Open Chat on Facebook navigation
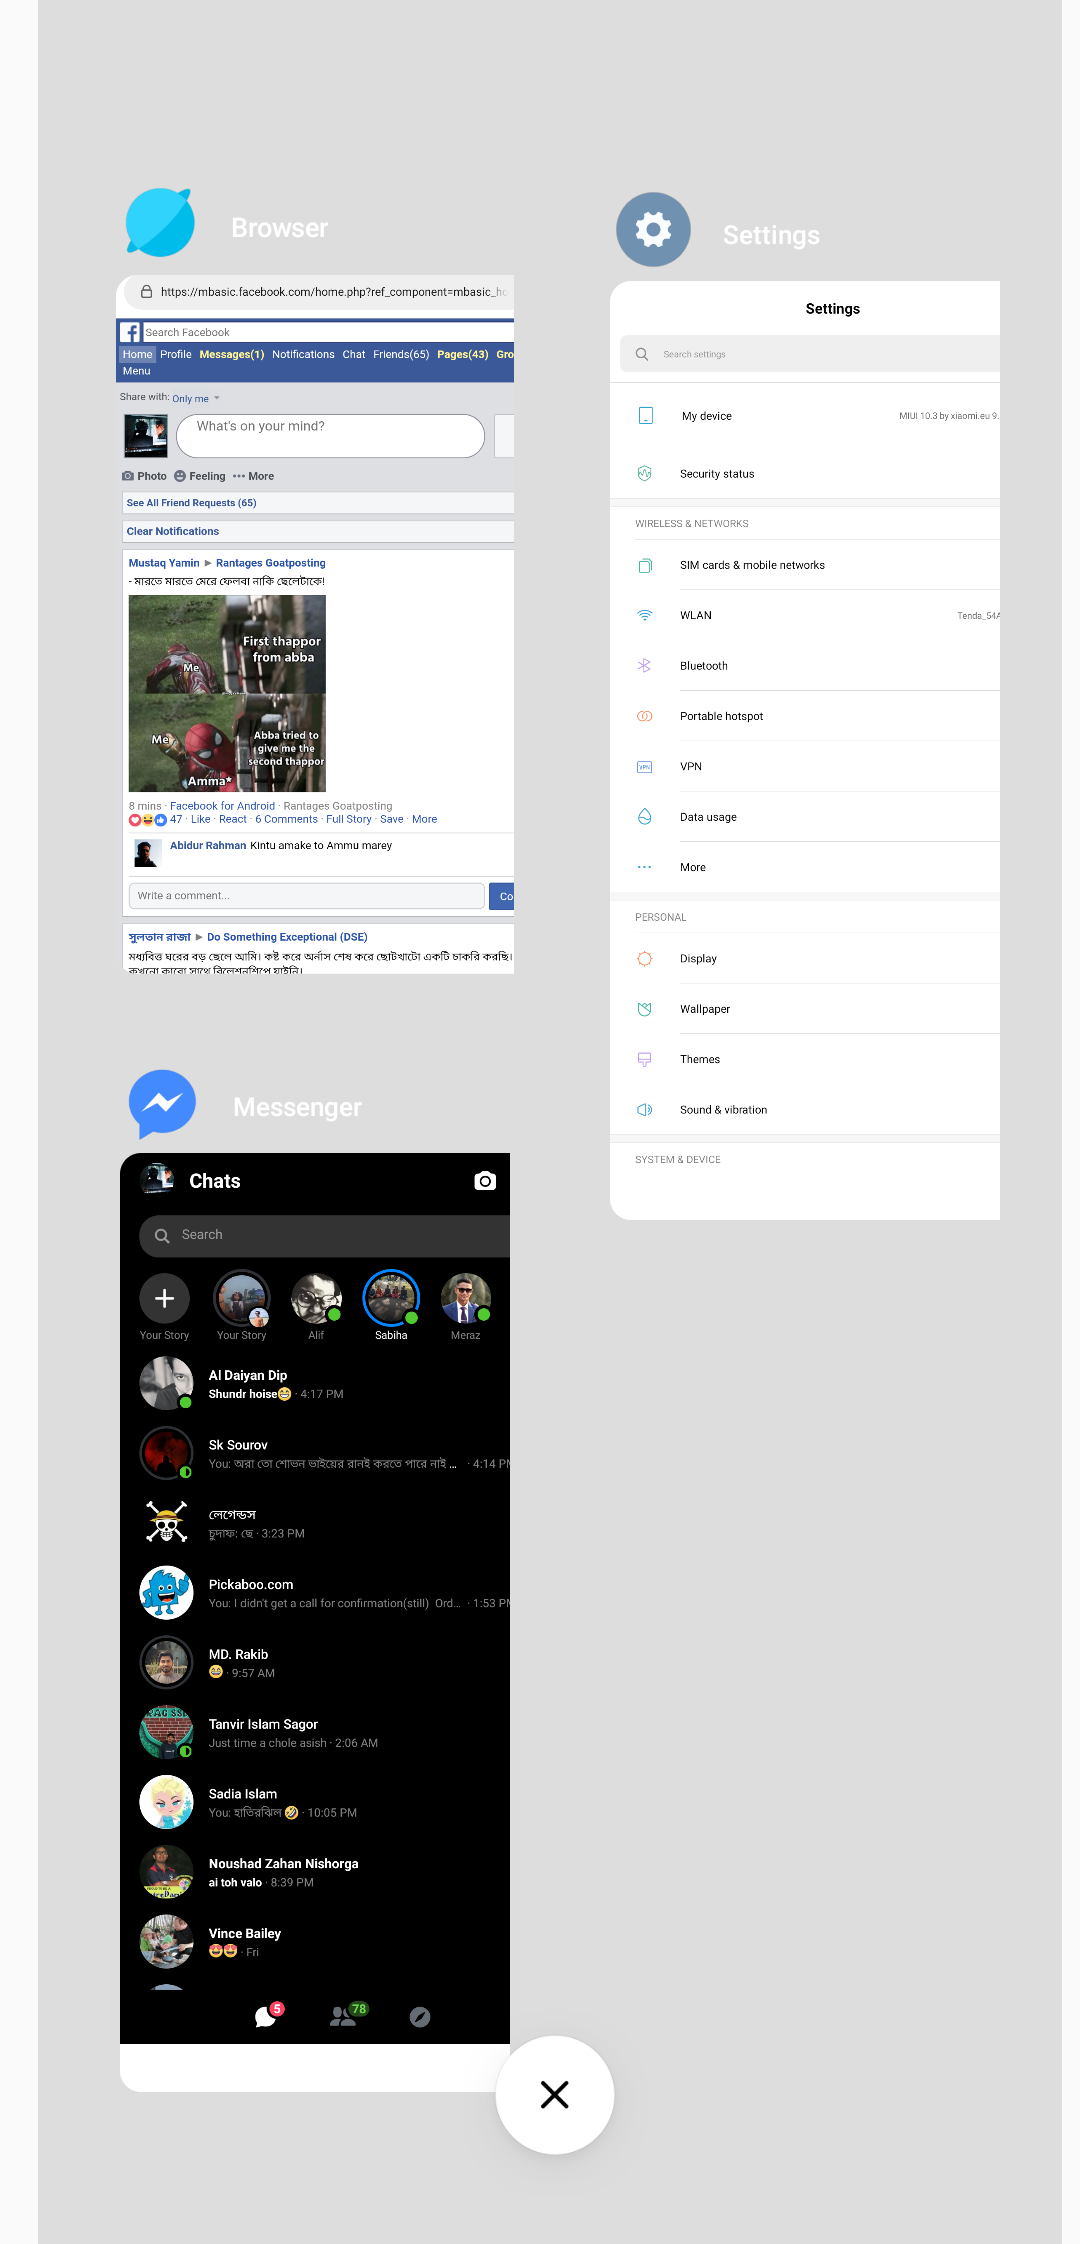The height and width of the screenshot is (2244, 1080). click(354, 355)
